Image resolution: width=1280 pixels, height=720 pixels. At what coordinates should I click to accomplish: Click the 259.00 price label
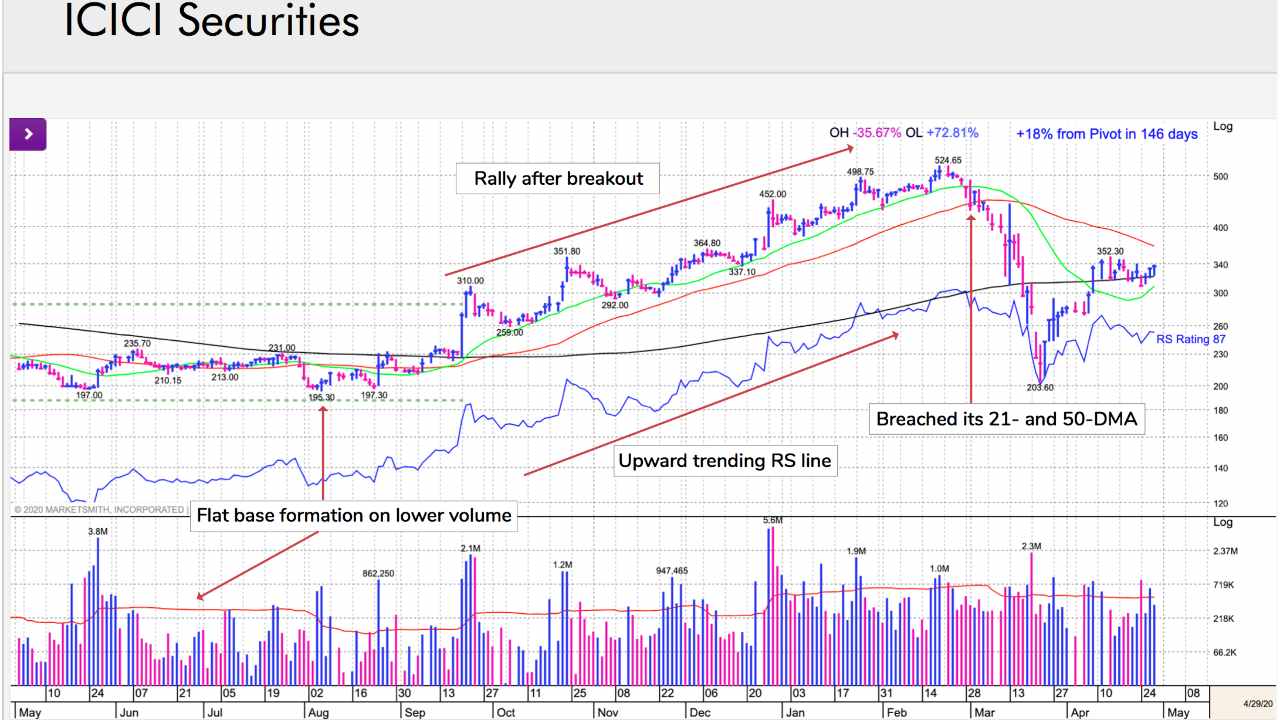509,332
